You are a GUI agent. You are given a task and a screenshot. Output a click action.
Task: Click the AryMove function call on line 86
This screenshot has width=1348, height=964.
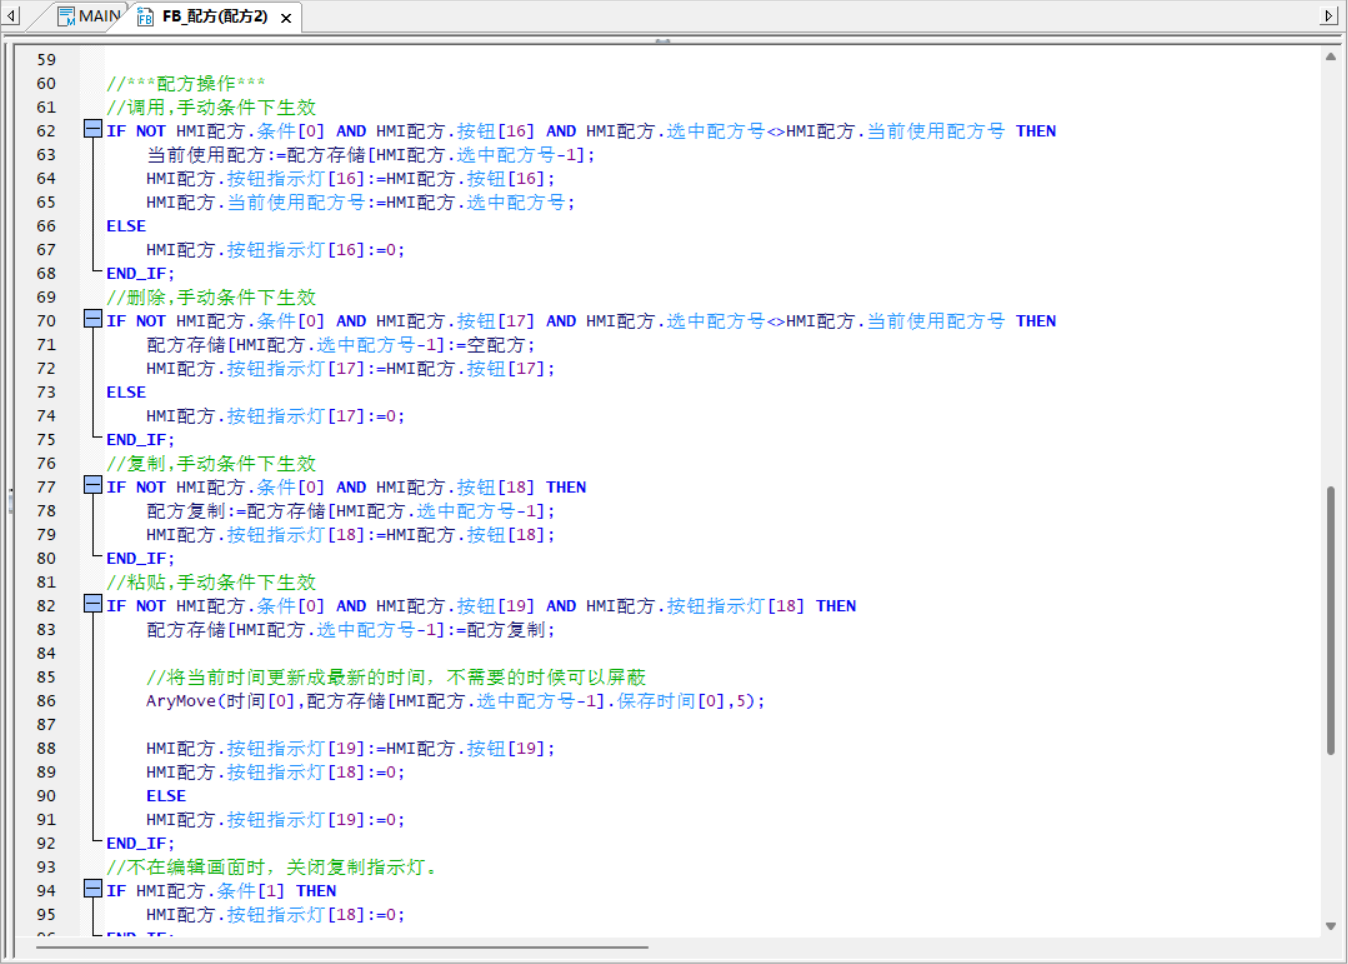coord(180,701)
